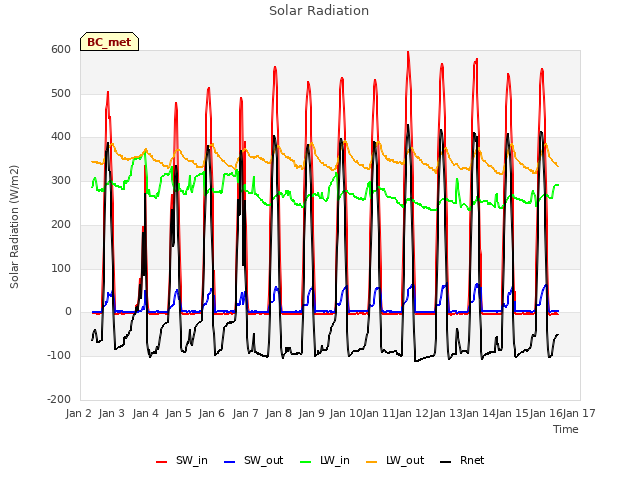Click the Jan 3 tick label
Image resolution: width=640 pixels, height=480 pixels.
112,413
